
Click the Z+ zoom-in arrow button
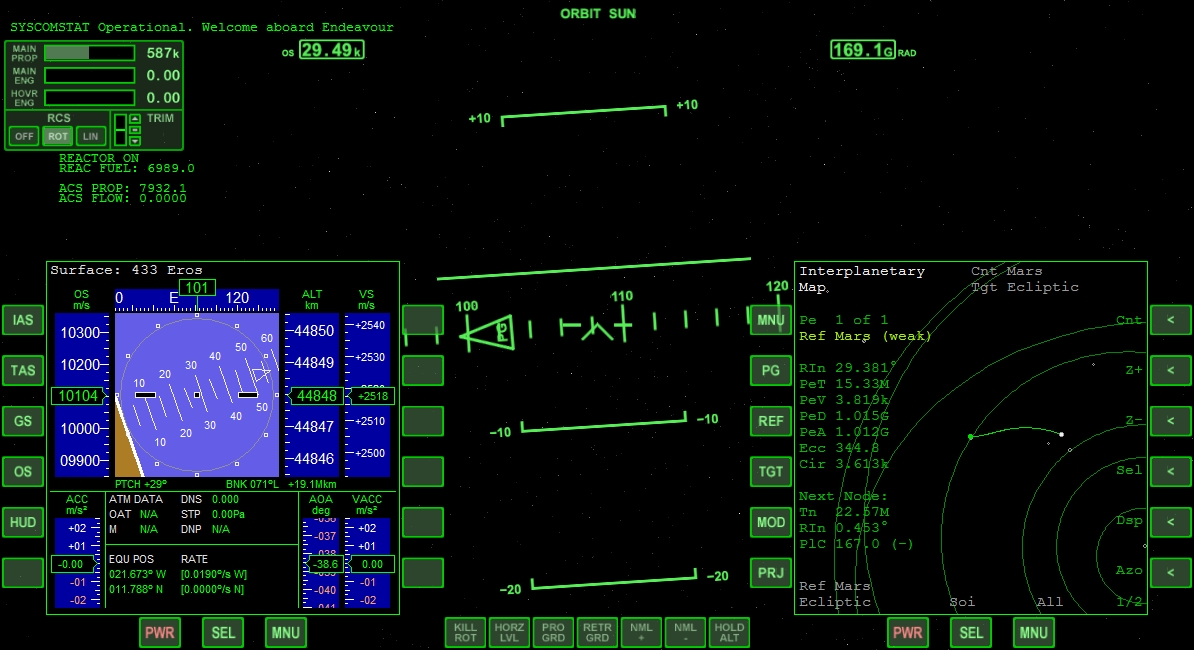pos(1170,370)
